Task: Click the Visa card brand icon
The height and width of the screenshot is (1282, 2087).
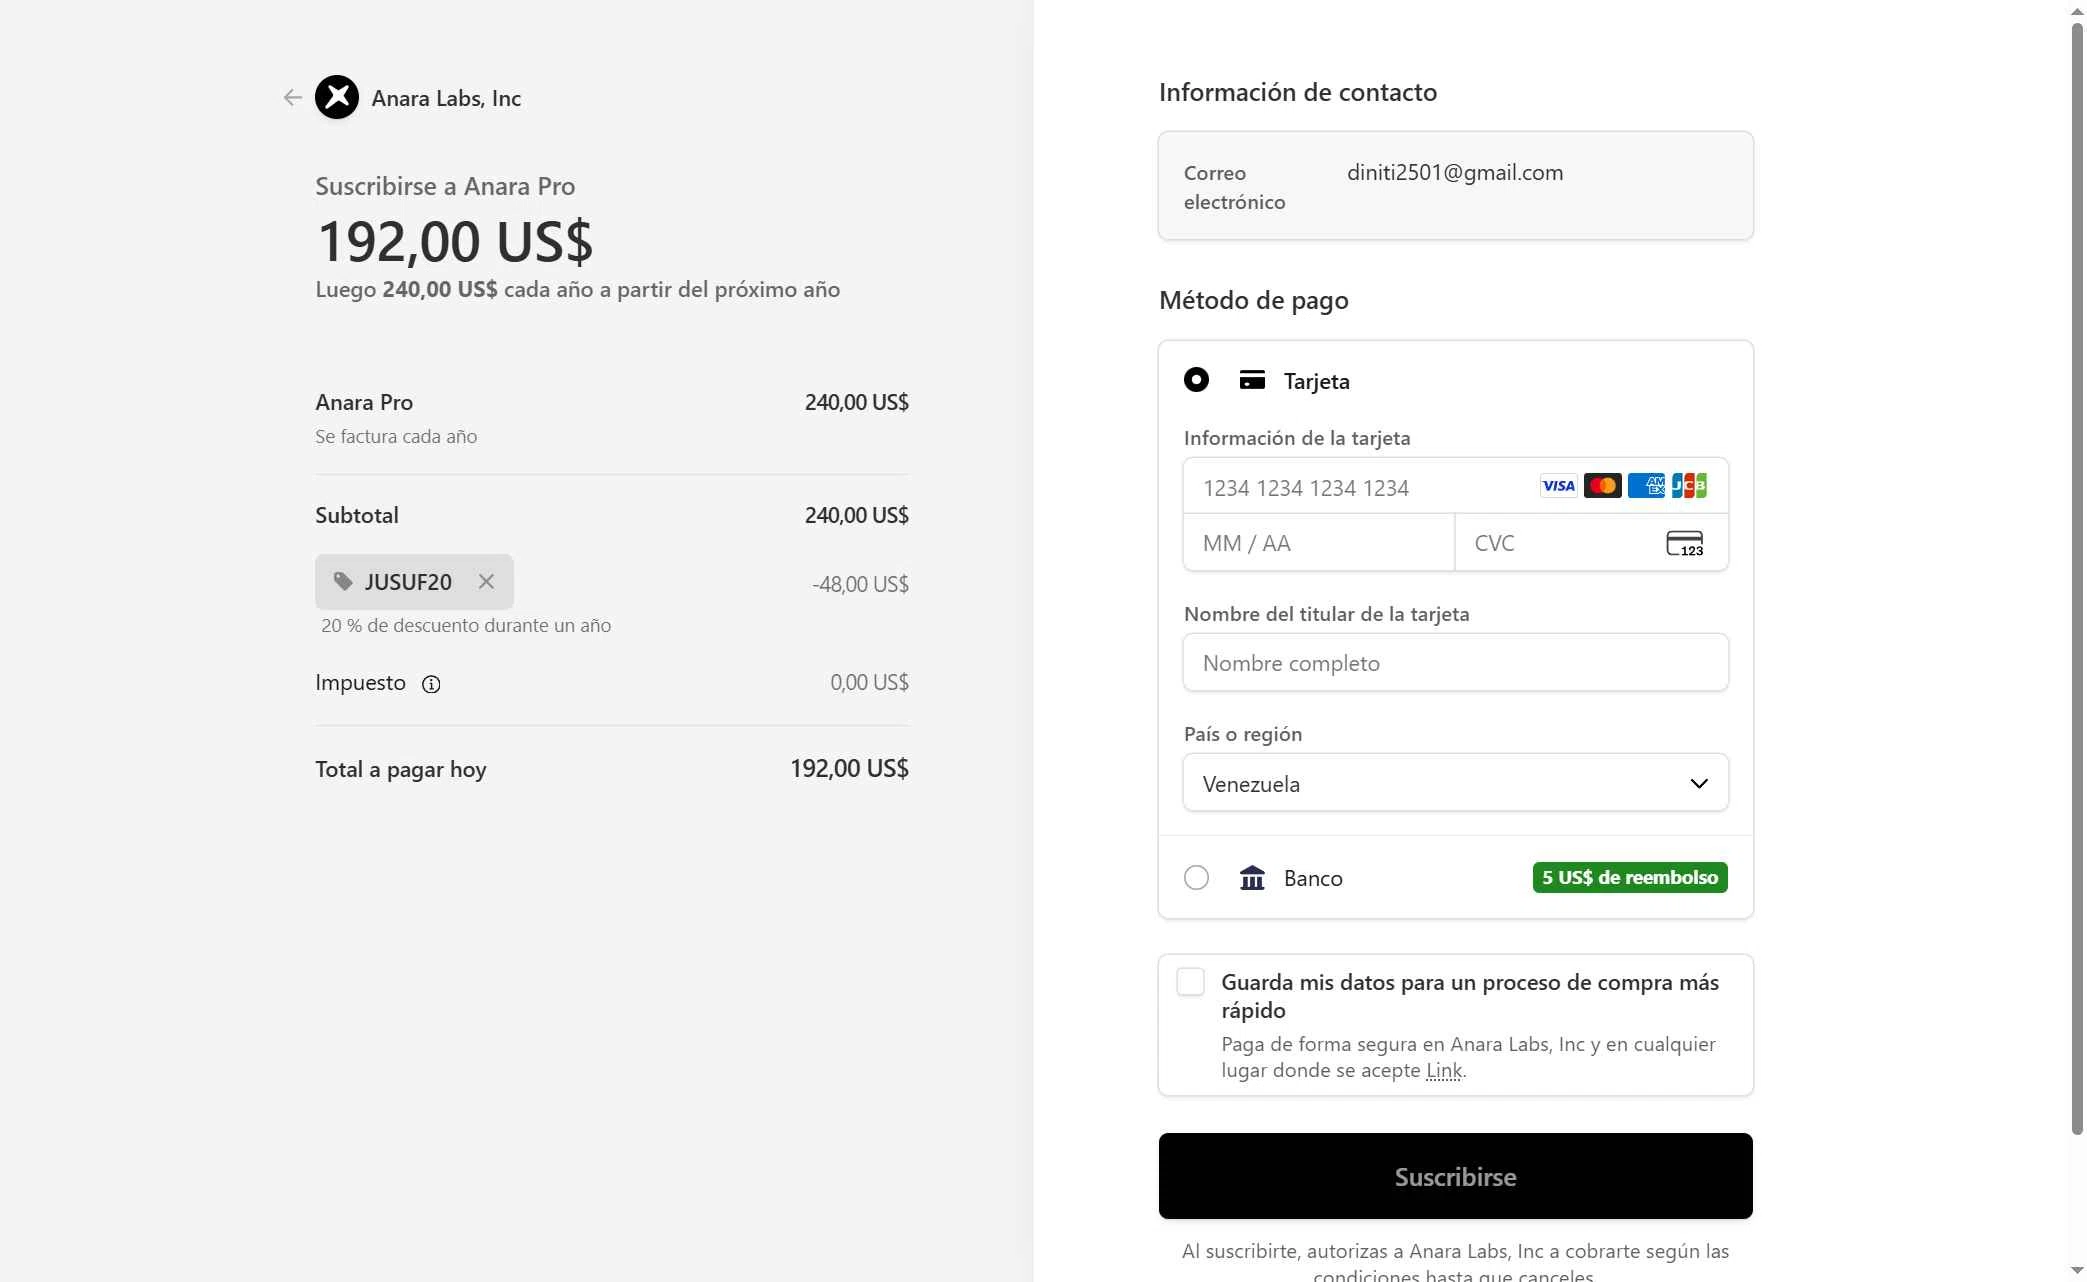Action: 1557,486
